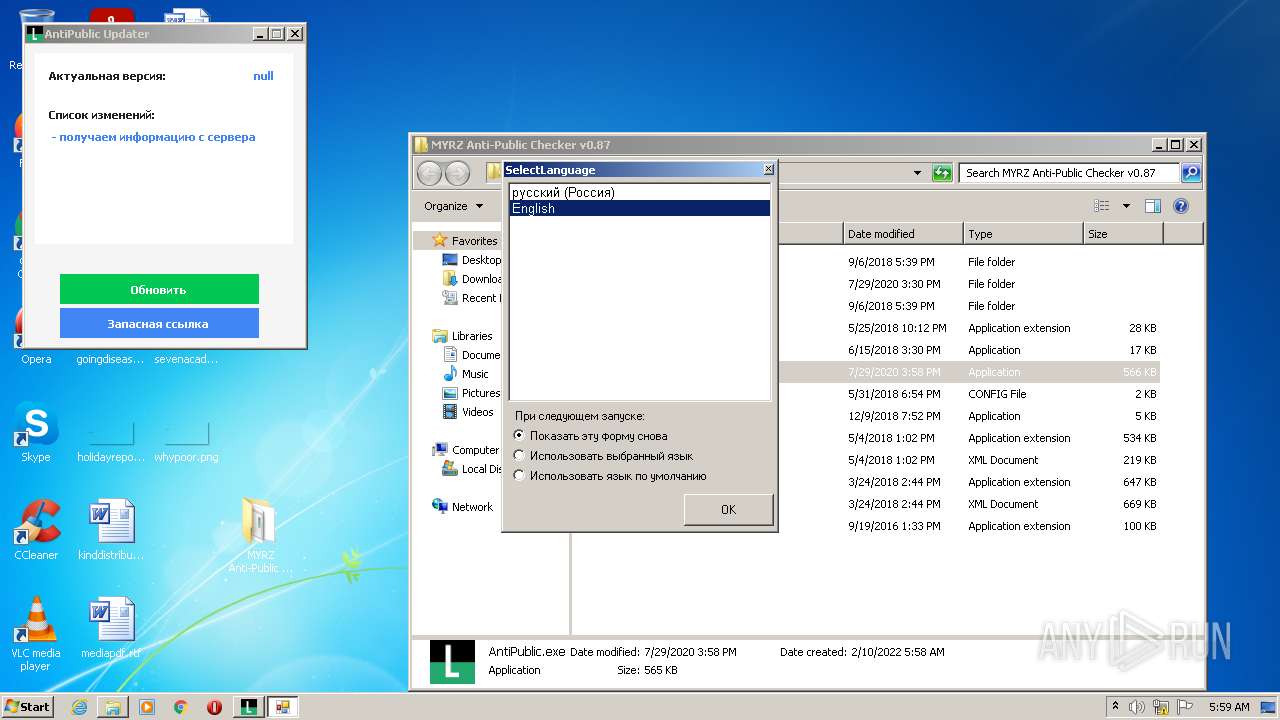Open CCleaner desktop shortcut

point(36,530)
